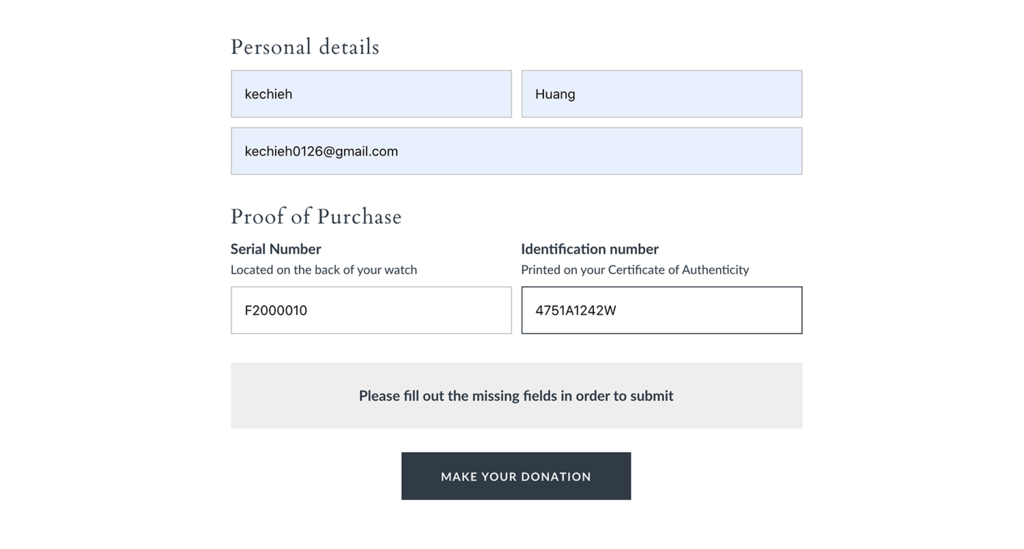The height and width of the screenshot is (549, 1024).
Task: Click the Identification number label
Action: [x=590, y=249]
